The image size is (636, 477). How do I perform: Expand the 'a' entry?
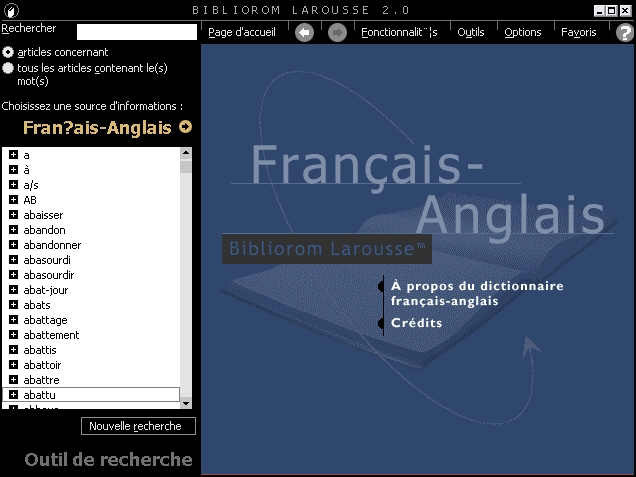13,155
